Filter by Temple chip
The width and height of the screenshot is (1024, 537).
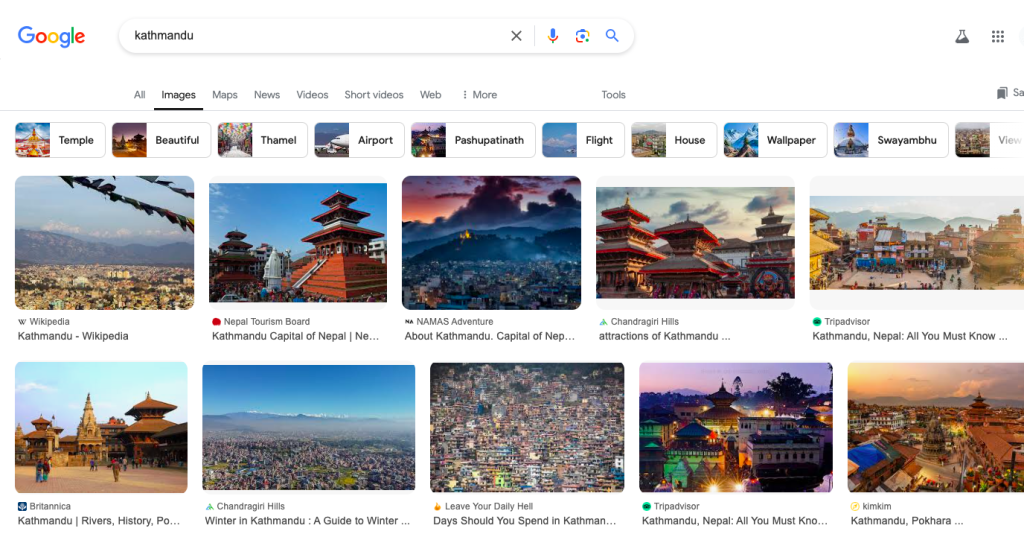(60, 140)
